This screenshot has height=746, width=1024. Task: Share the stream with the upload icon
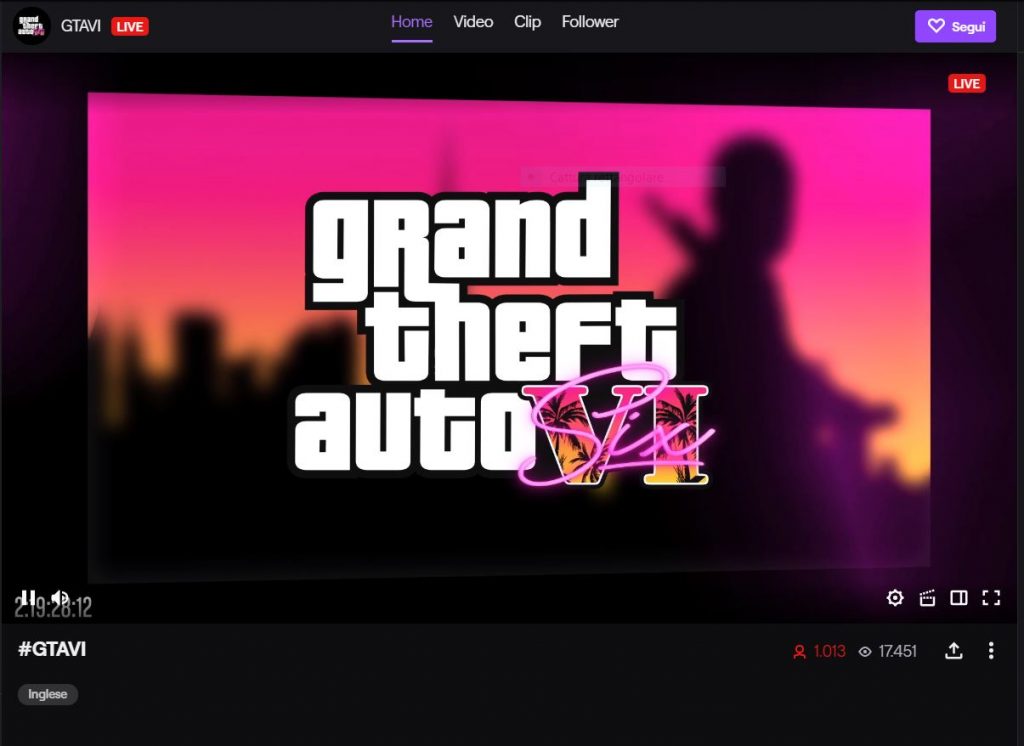(x=953, y=651)
